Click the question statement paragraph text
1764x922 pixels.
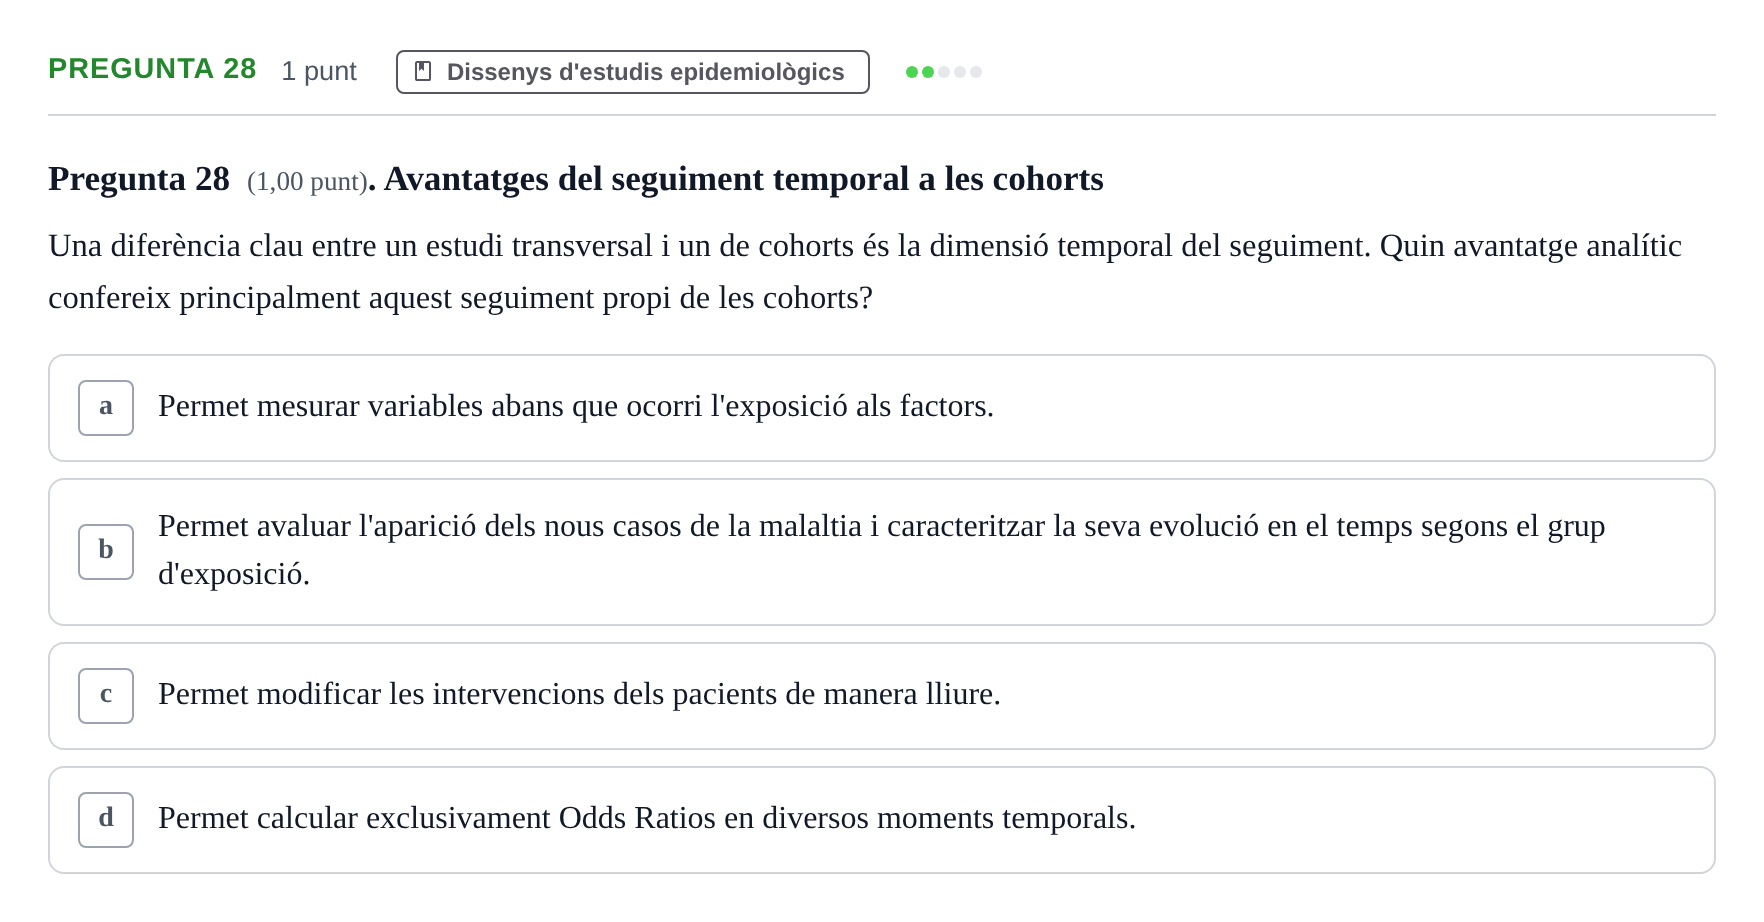(x=865, y=272)
